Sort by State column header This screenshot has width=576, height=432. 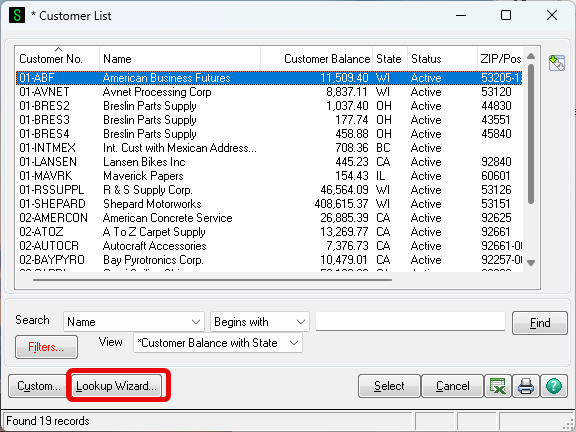pos(390,58)
